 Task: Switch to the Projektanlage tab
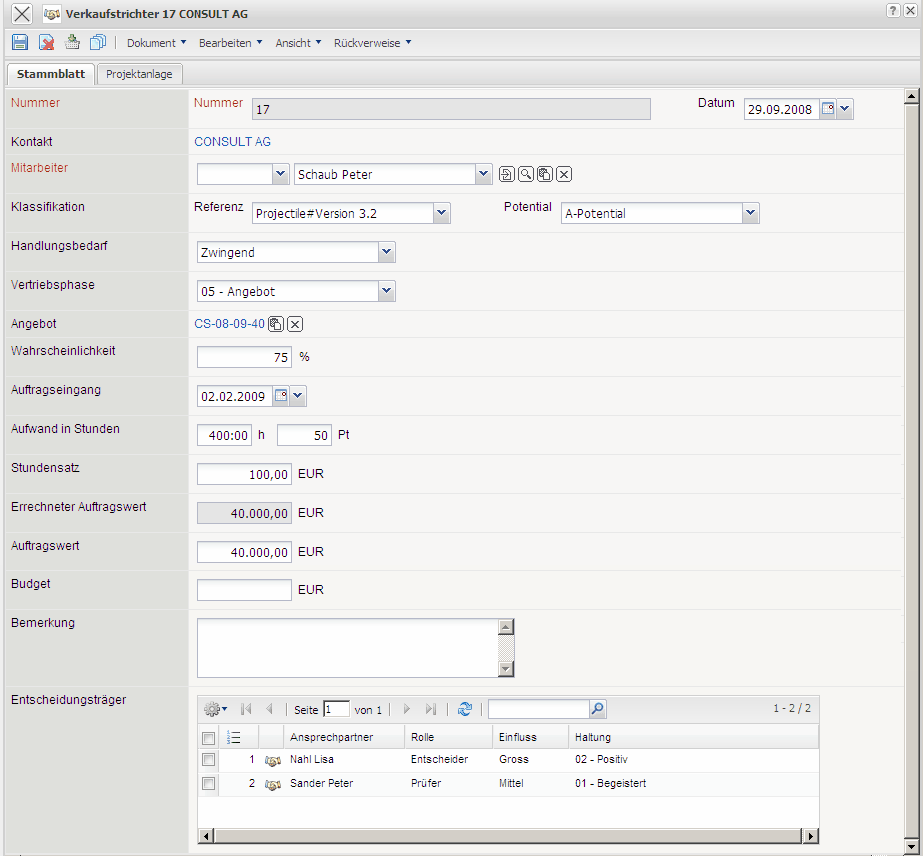coord(139,74)
